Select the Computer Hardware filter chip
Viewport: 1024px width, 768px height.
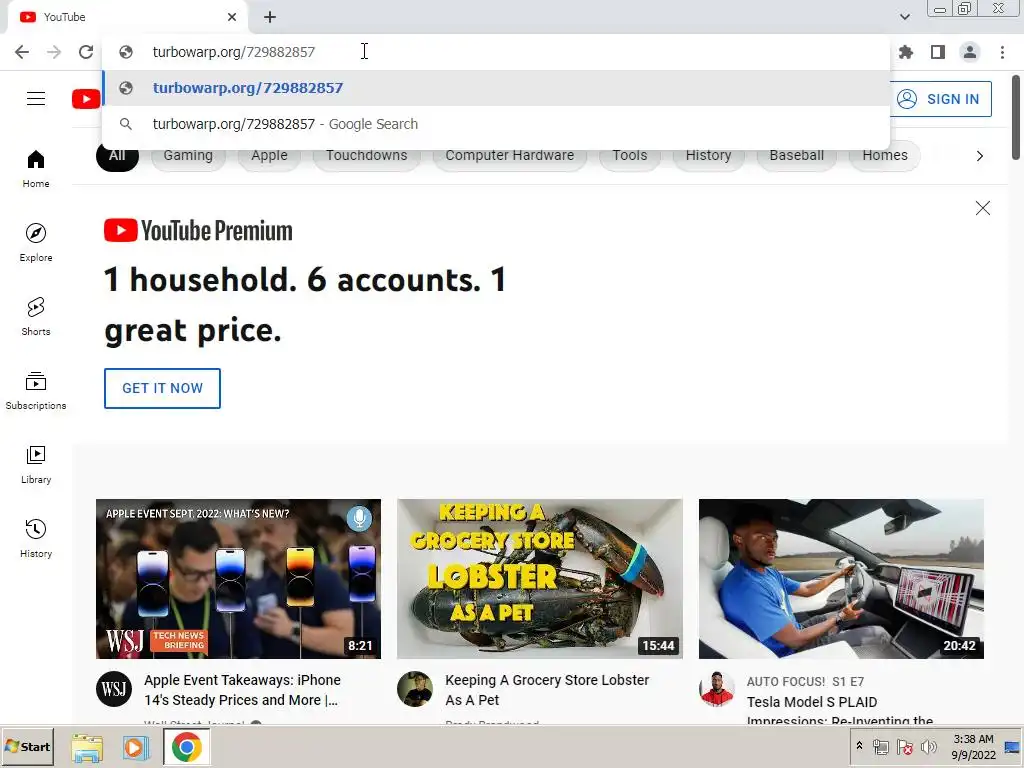point(509,155)
